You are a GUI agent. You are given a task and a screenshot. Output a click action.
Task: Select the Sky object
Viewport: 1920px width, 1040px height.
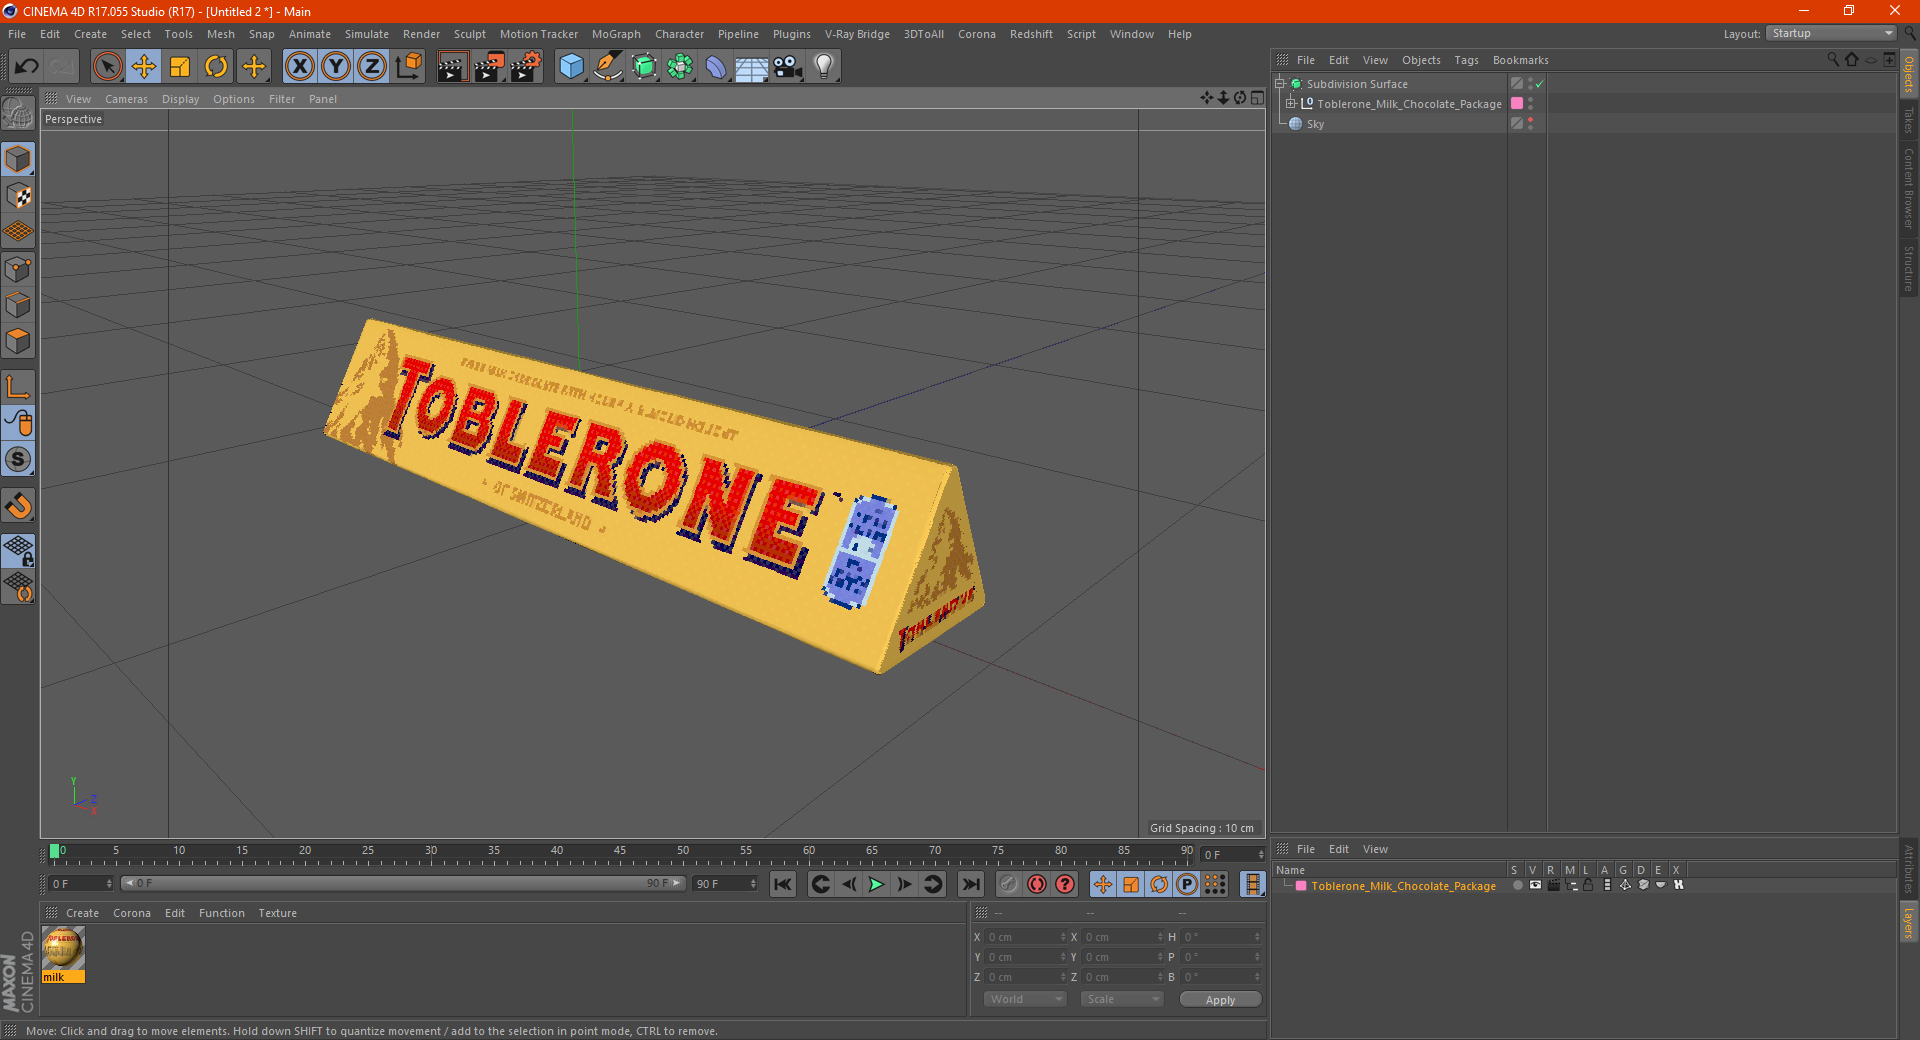(1315, 124)
